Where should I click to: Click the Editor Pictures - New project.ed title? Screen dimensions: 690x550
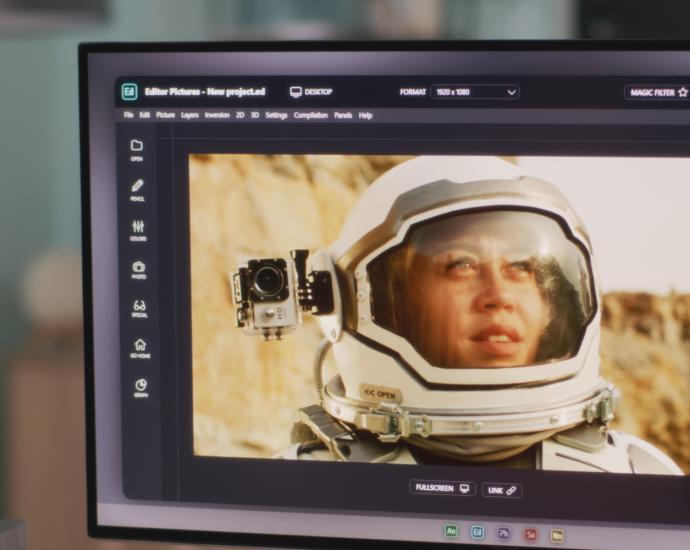[205, 92]
